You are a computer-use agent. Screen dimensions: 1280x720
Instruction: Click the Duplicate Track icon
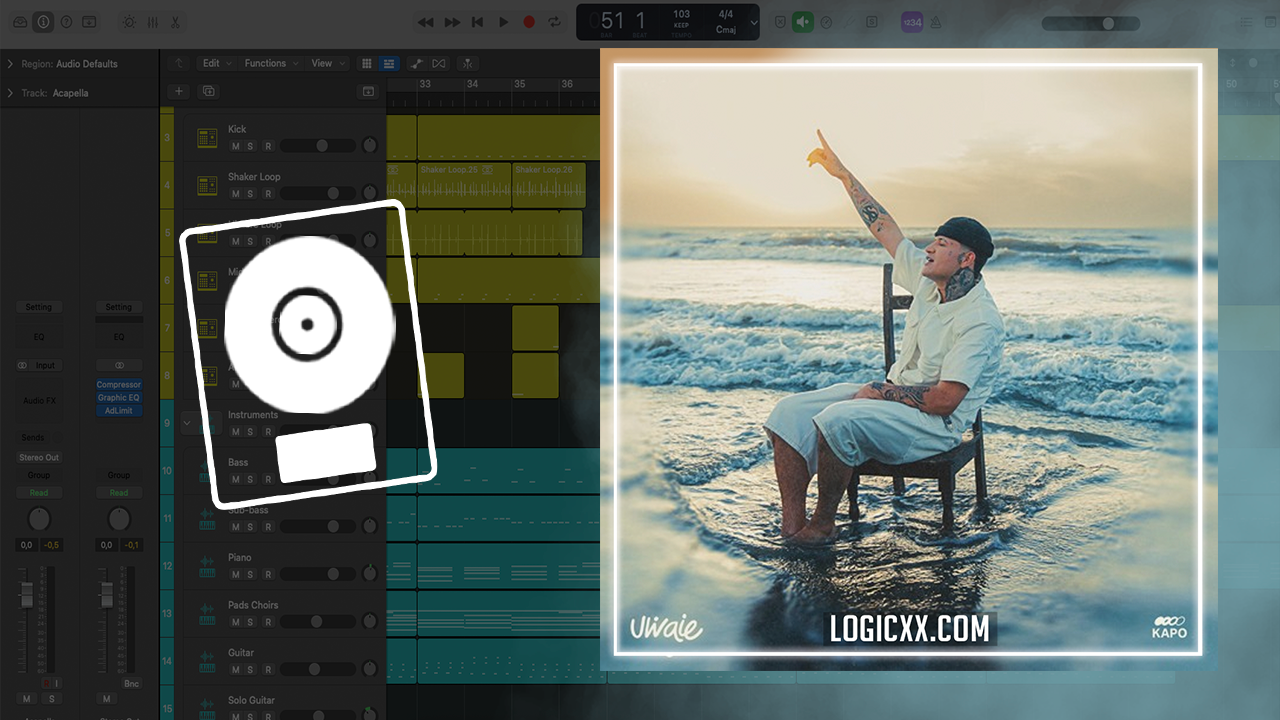tap(208, 91)
